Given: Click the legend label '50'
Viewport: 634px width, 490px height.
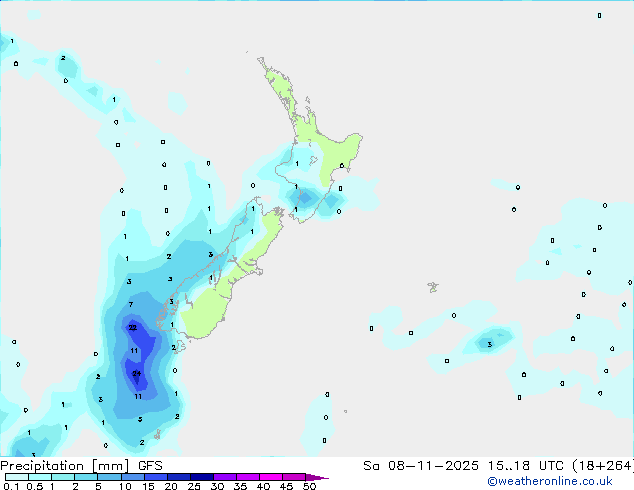Looking at the screenshot, I should point(309,486).
